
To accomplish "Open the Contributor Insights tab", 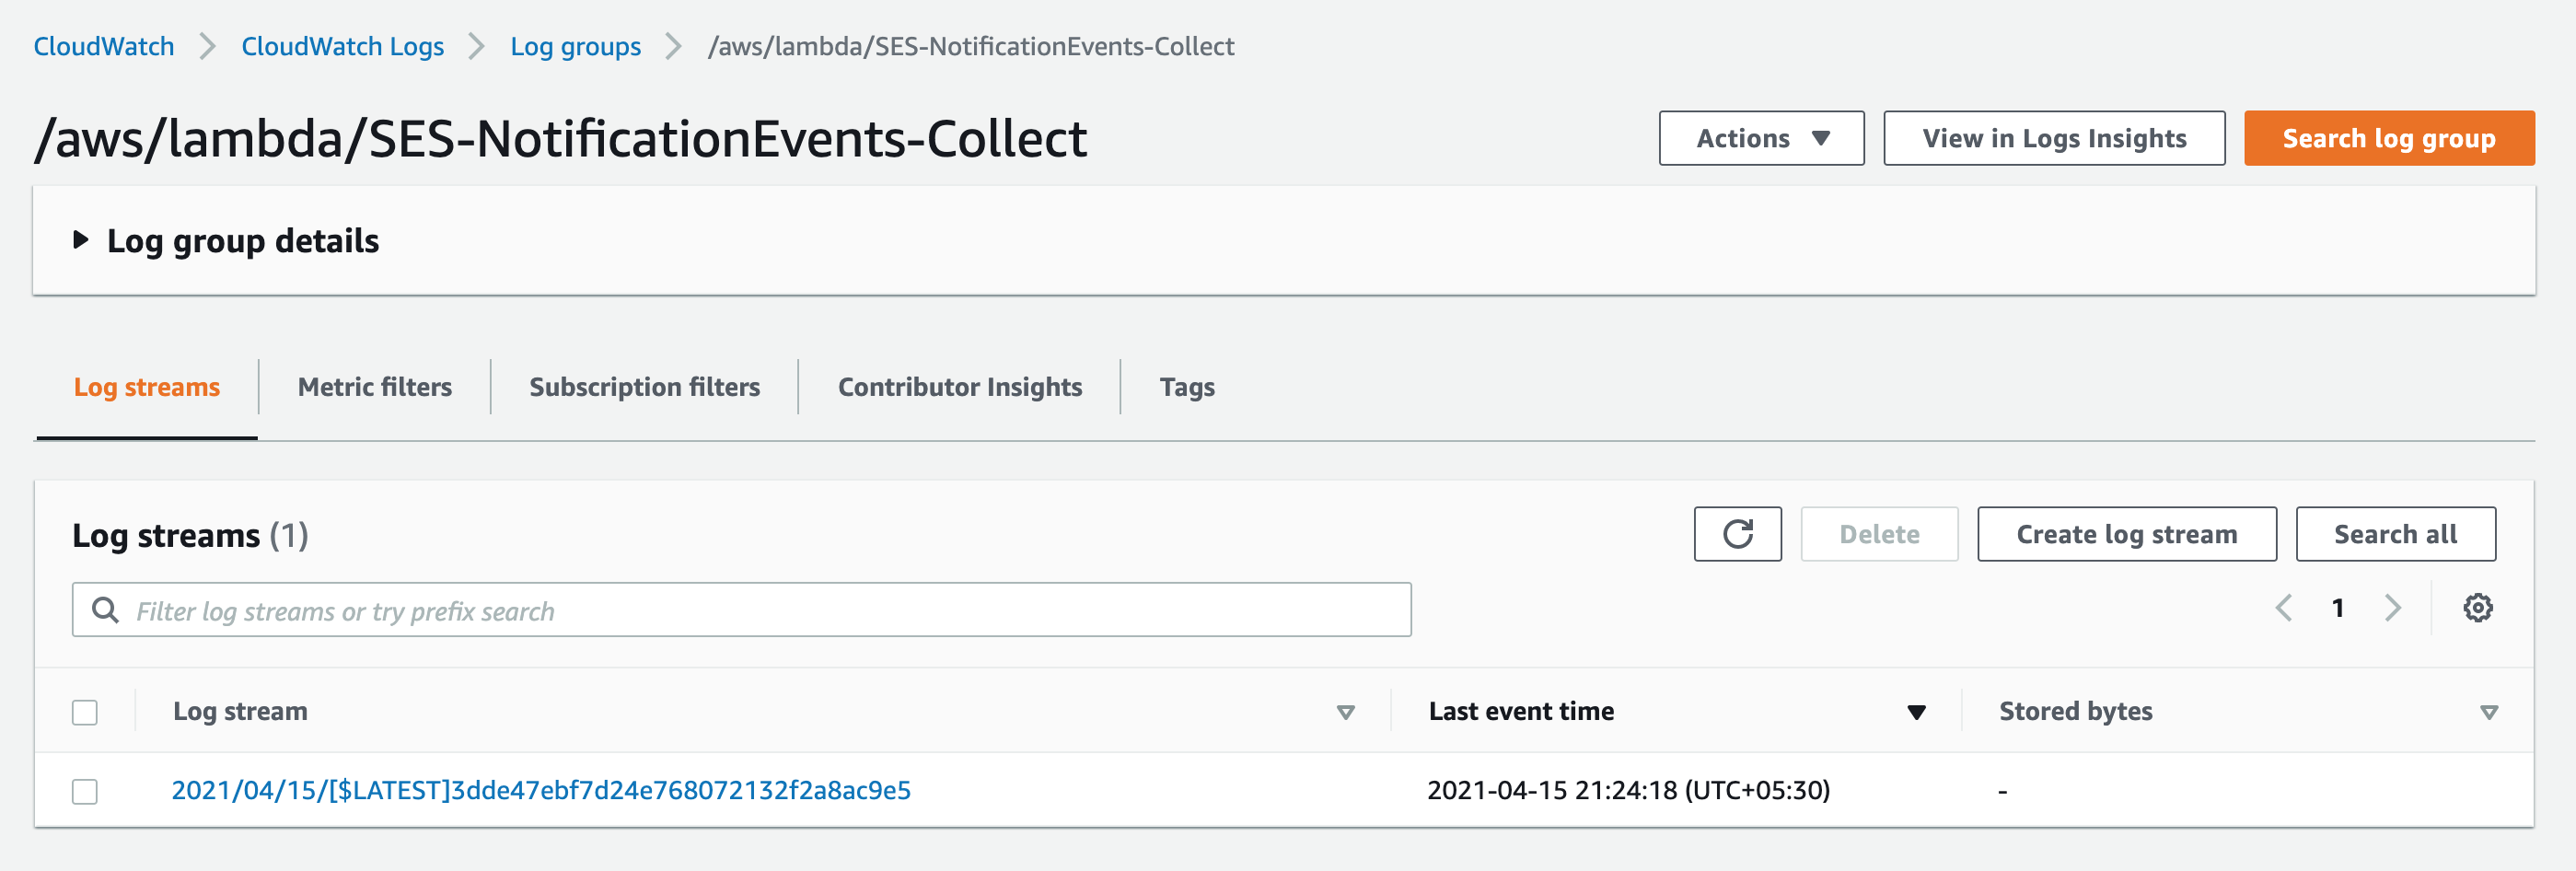I will pyautogui.click(x=959, y=387).
